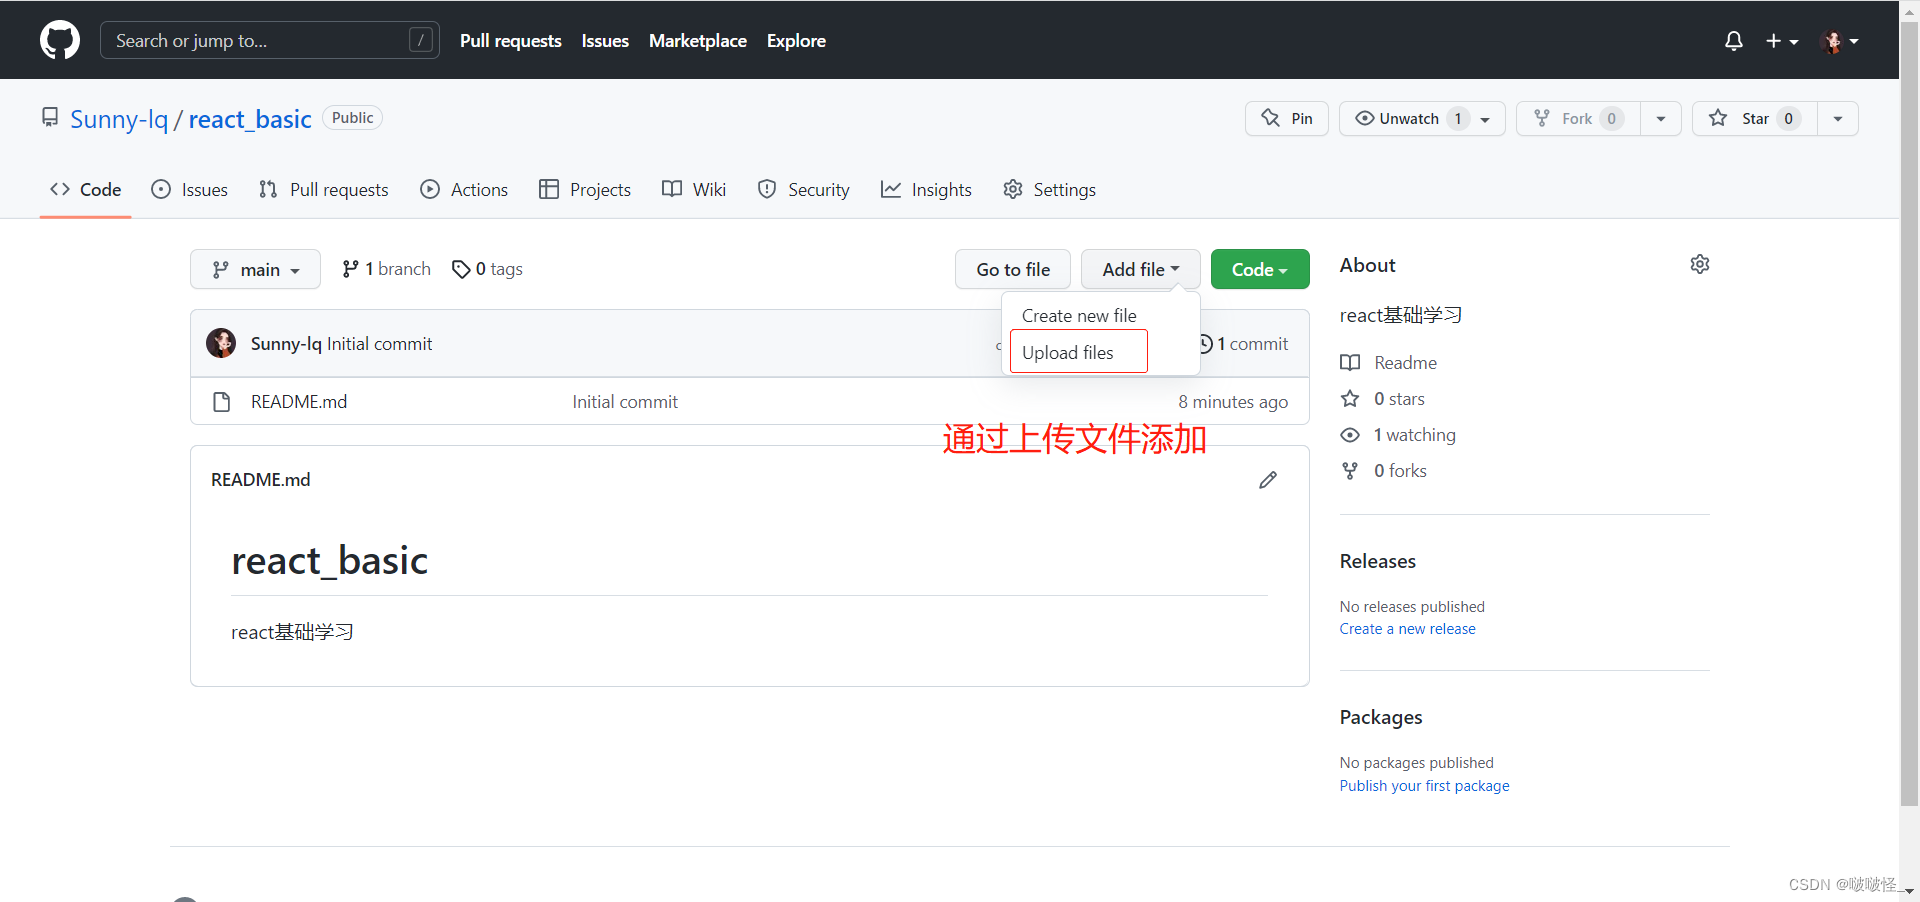Click the 8 minutes ago timestamp
Viewport: 1920px width, 902px height.
pyautogui.click(x=1233, y=402)
